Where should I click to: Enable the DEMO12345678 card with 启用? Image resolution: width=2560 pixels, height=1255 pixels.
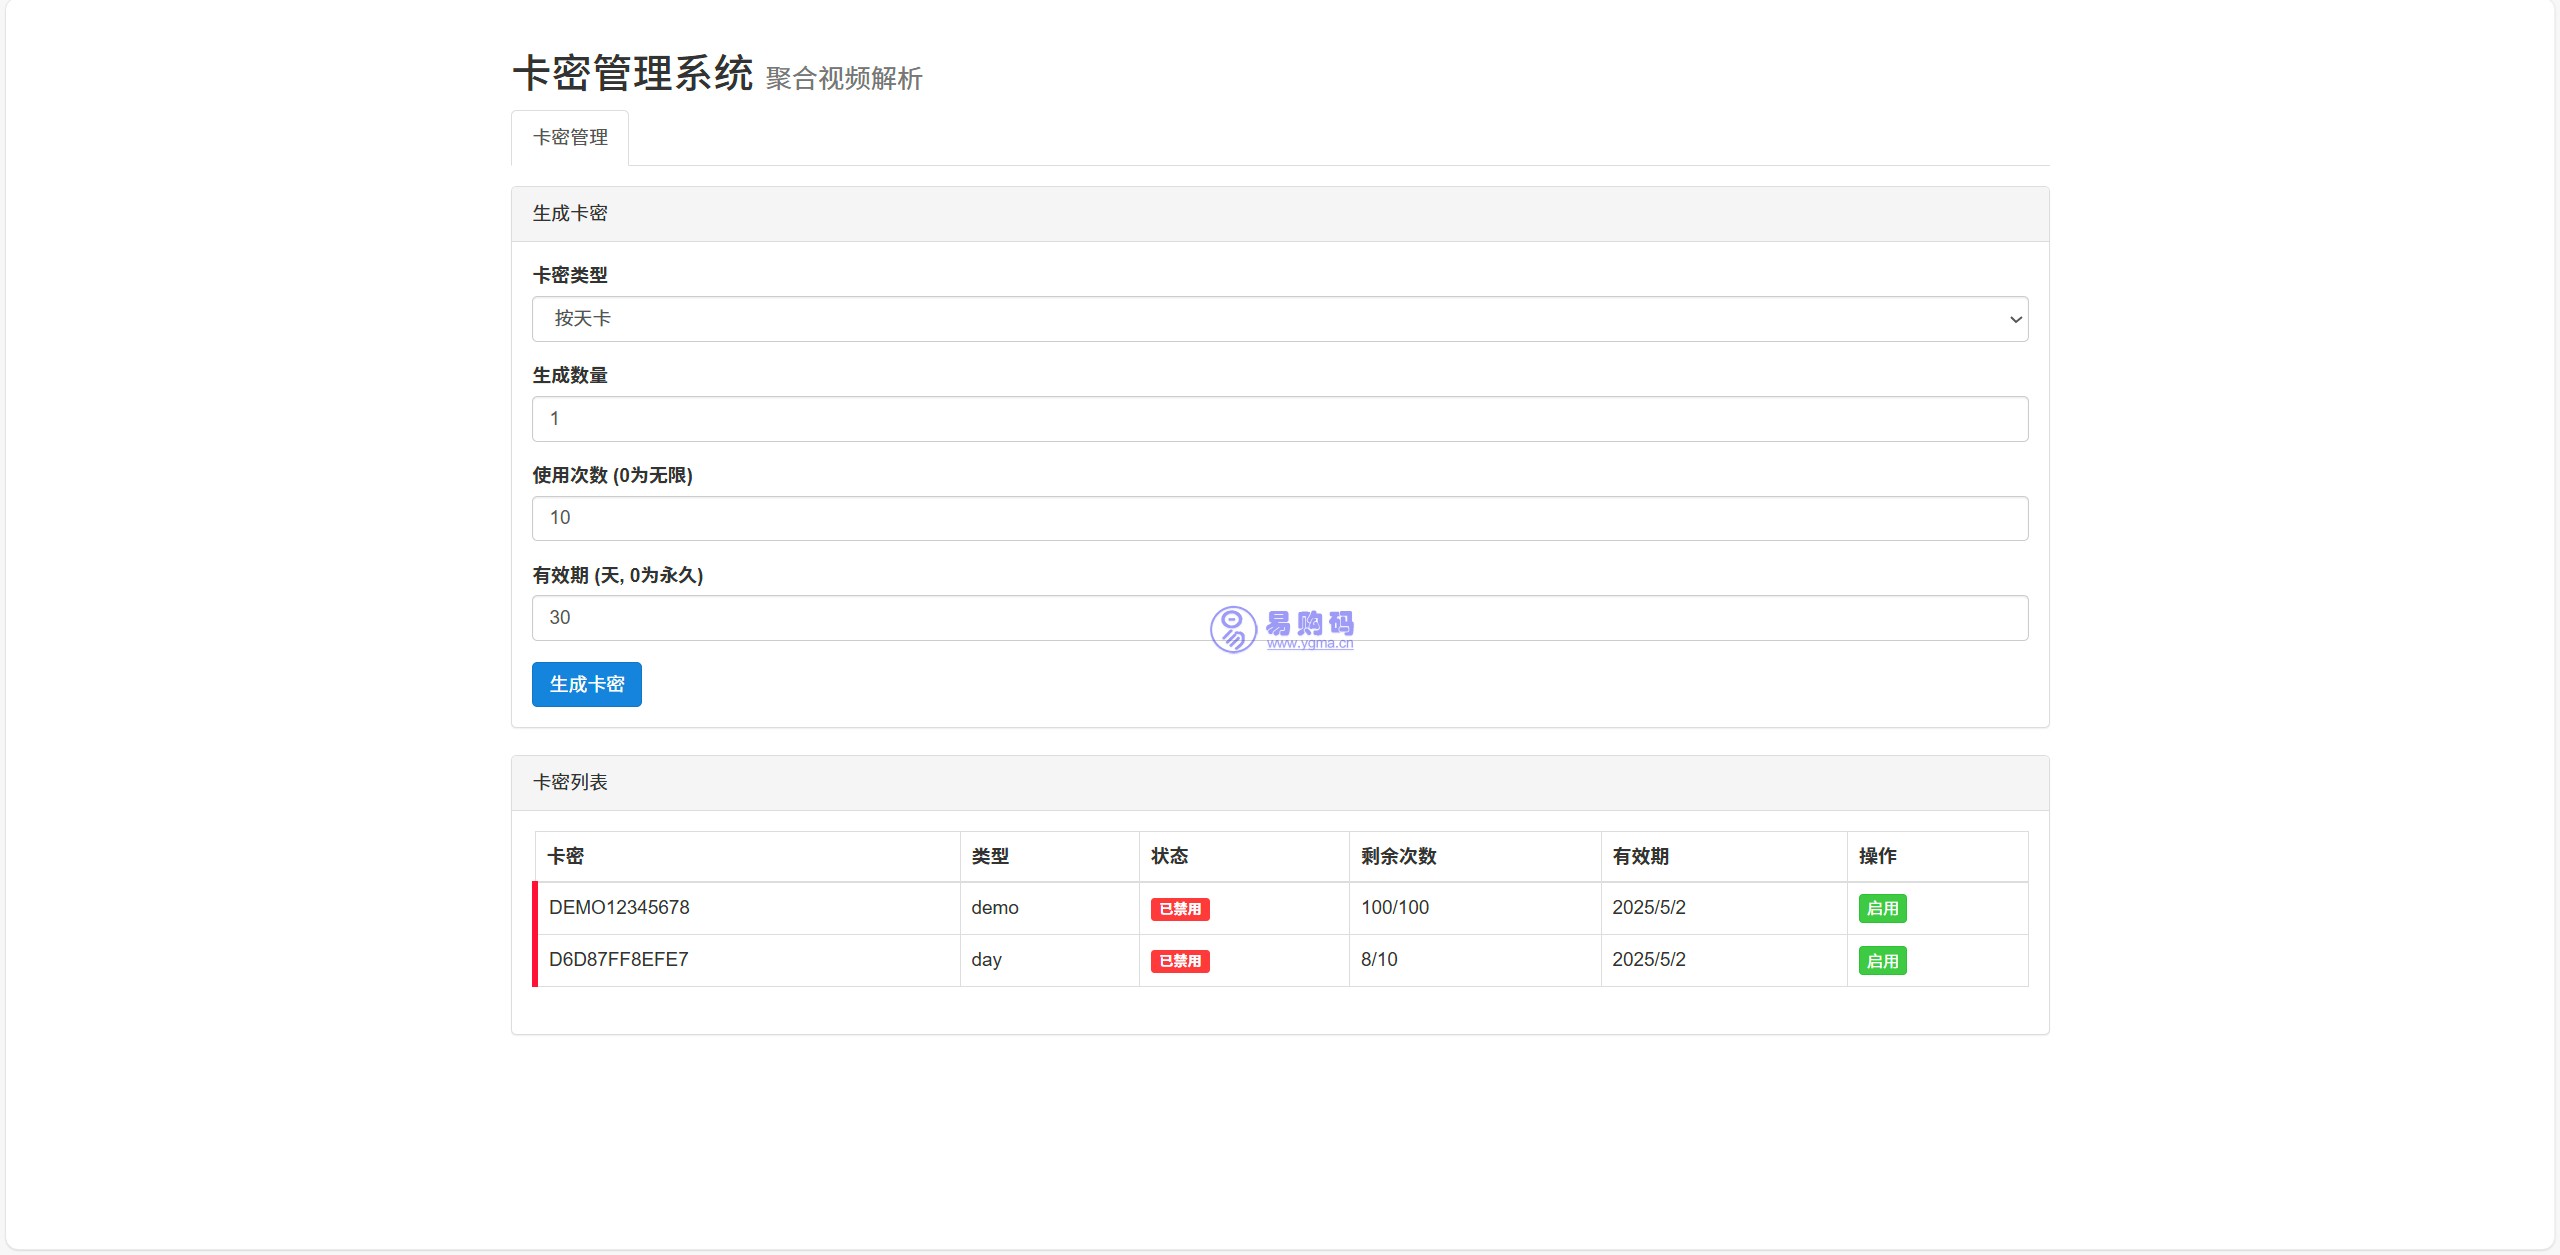tap(1882, 909)
